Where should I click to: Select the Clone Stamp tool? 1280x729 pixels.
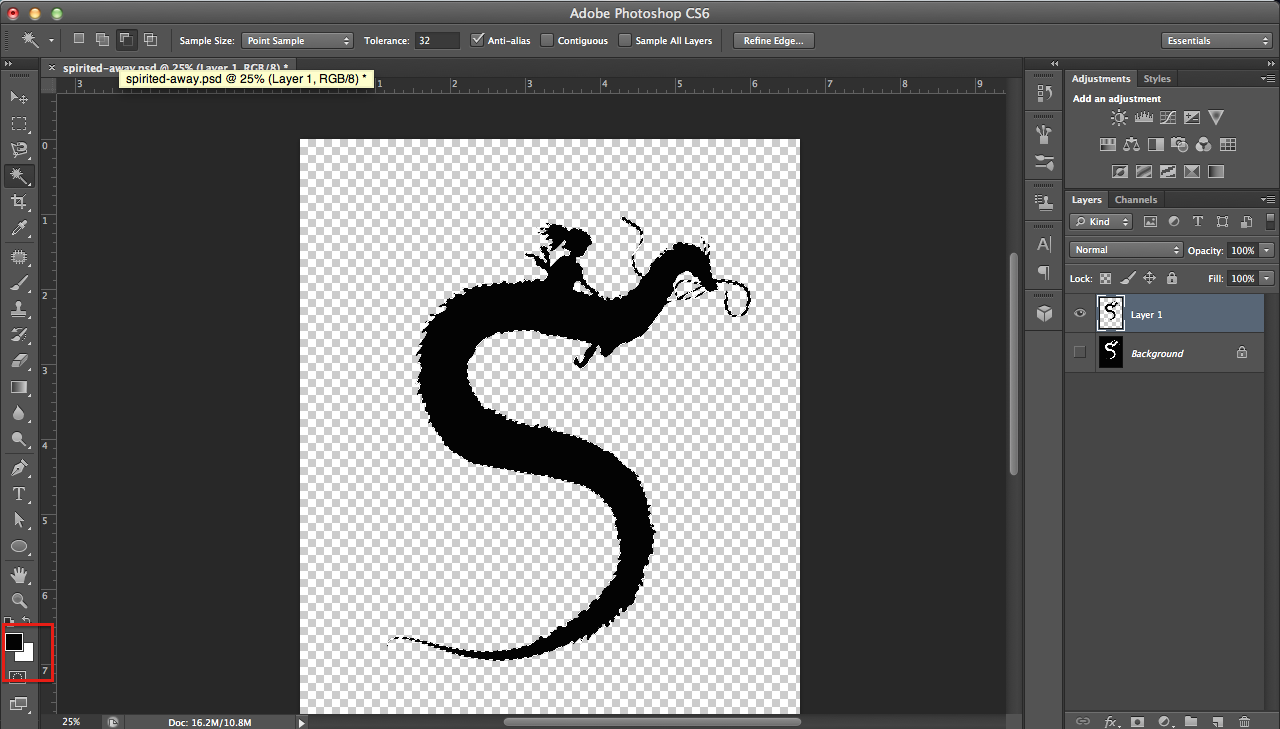point(19,310)
